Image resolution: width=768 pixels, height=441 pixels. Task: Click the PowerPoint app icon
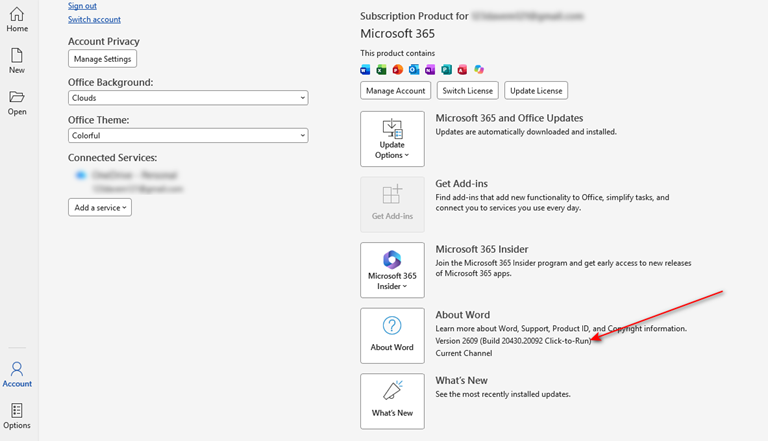(x=398, y=70)
